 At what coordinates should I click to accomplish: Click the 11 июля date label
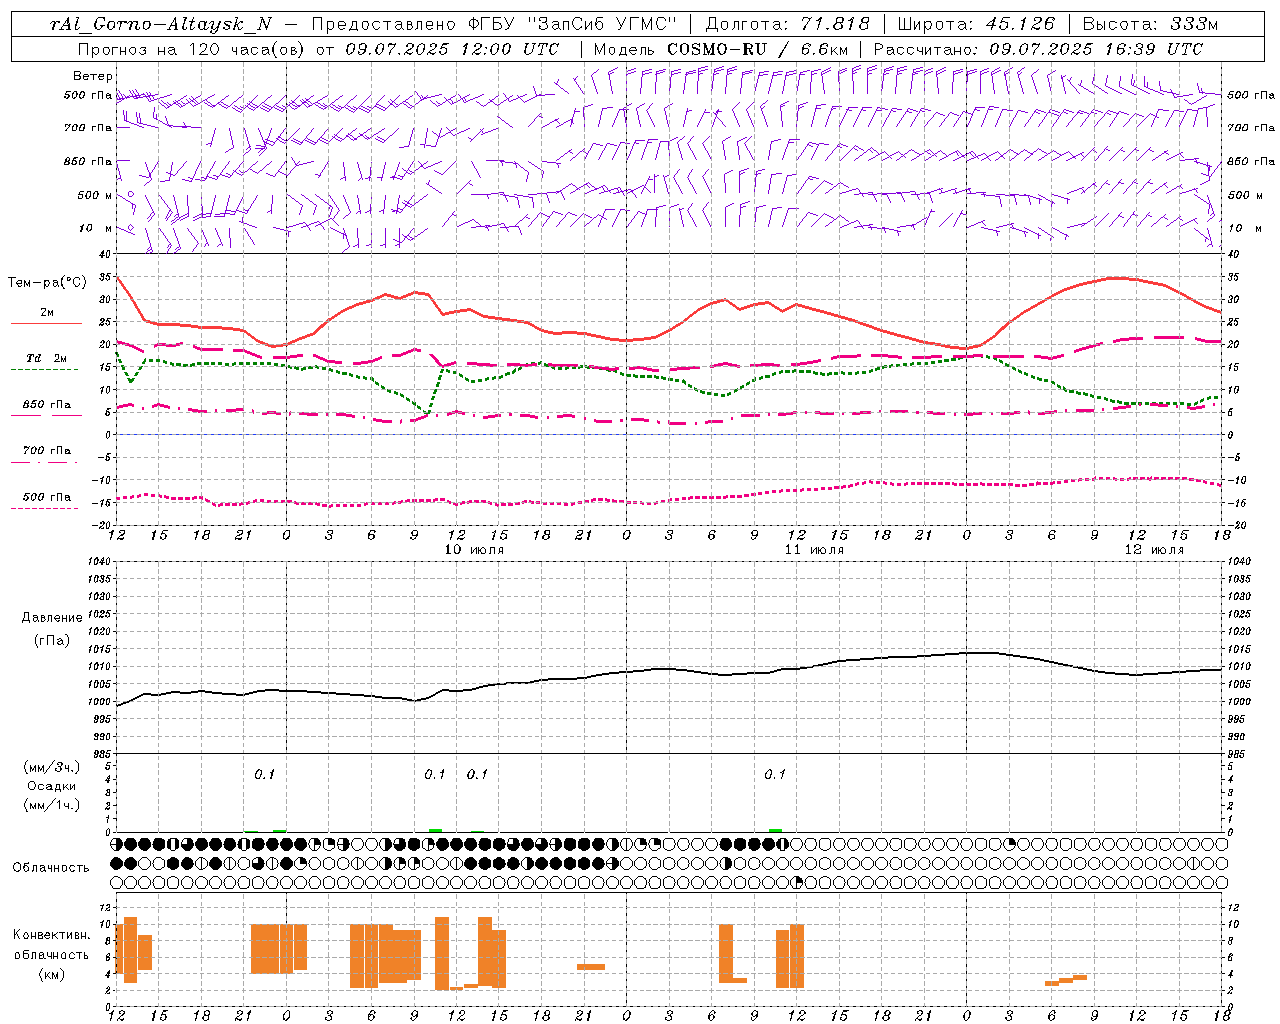814,550
